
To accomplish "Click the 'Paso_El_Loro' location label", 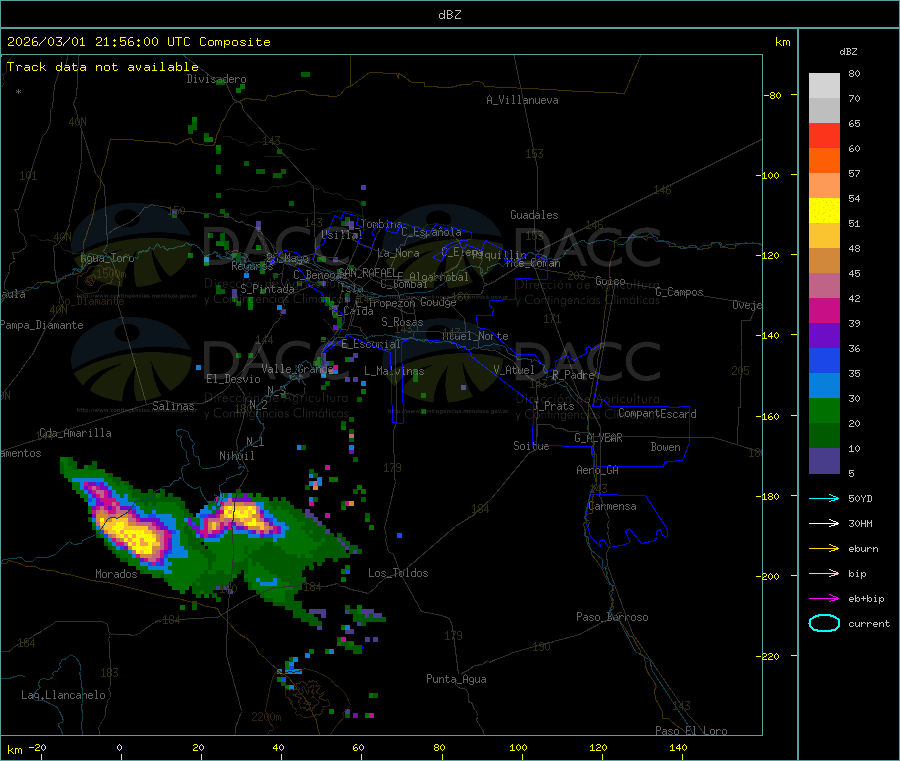I will point(692,731).
